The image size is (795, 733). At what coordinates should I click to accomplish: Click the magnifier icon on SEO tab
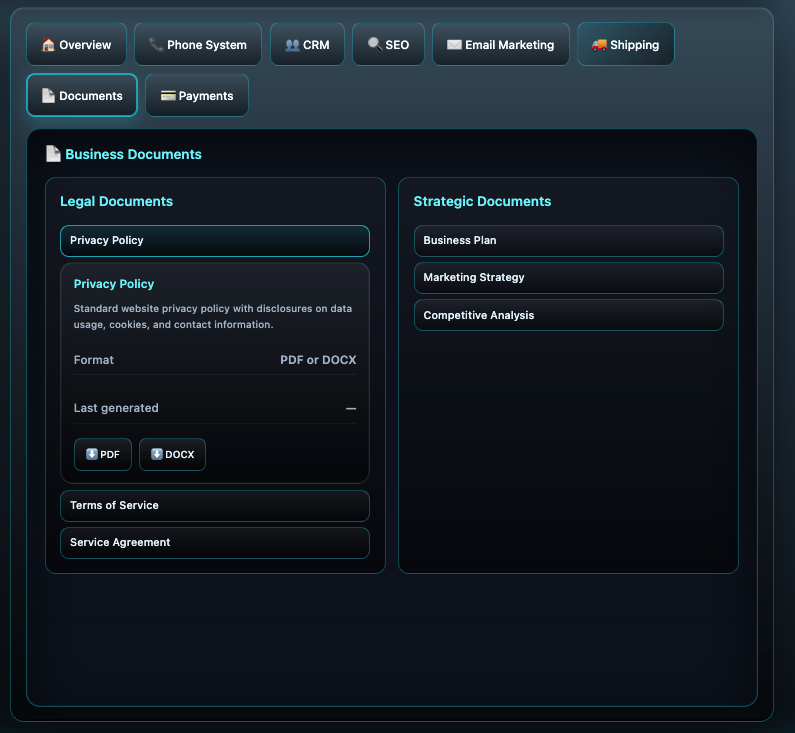tap(374, 45)
